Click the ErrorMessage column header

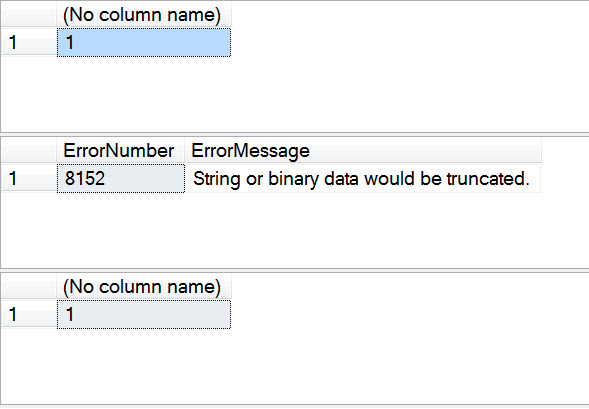tap(363, 151)
